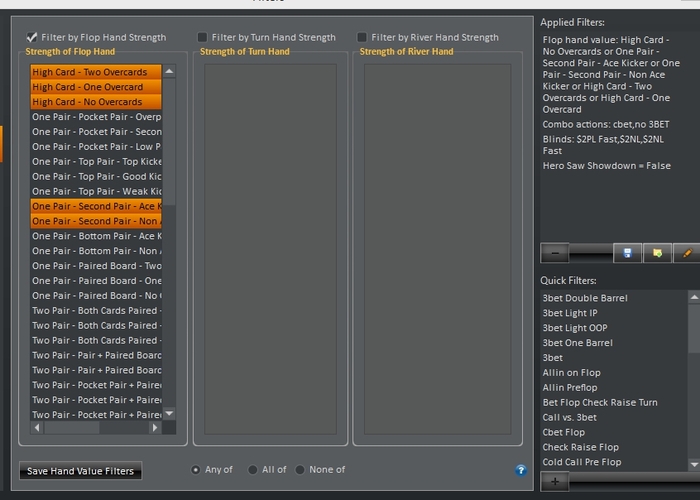700x500 pixels.
Task: Click Save Hand Value Filters button
Action: click(80, 471)
